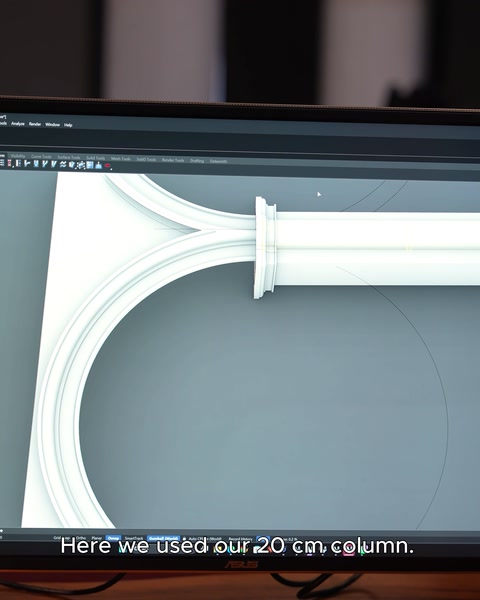Switch to the SubD Tools tab
This screenshot has height=600, width=480.
click(146, 159)
